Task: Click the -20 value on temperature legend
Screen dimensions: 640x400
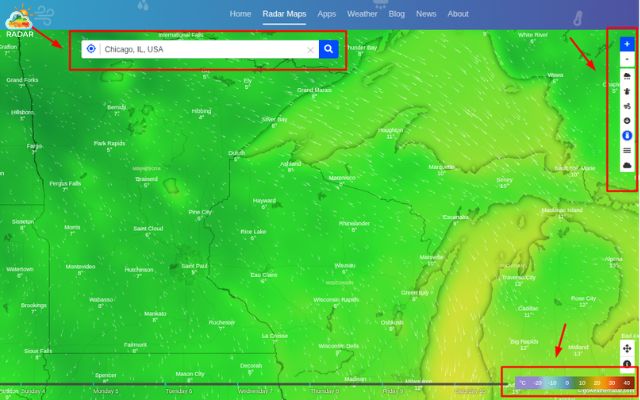Action: 538,383
